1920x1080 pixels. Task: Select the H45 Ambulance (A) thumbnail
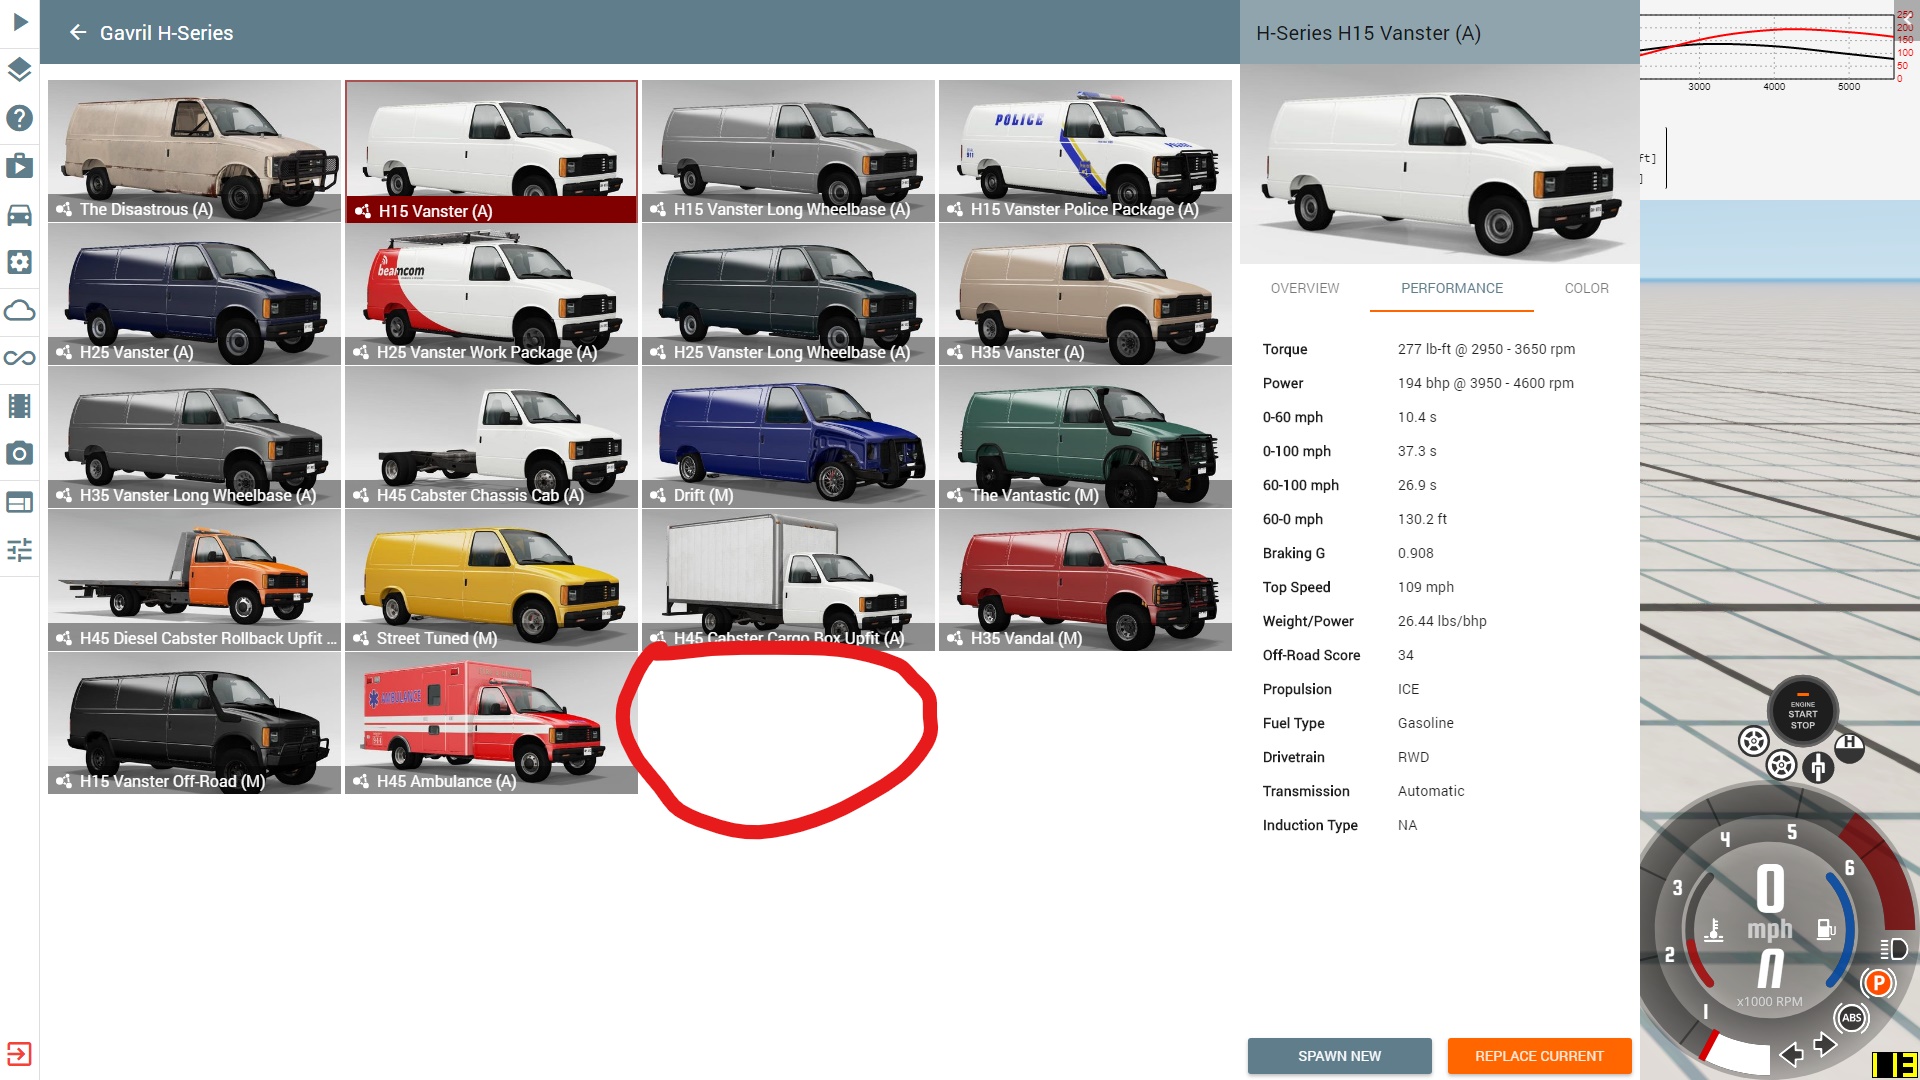point(491,724)
